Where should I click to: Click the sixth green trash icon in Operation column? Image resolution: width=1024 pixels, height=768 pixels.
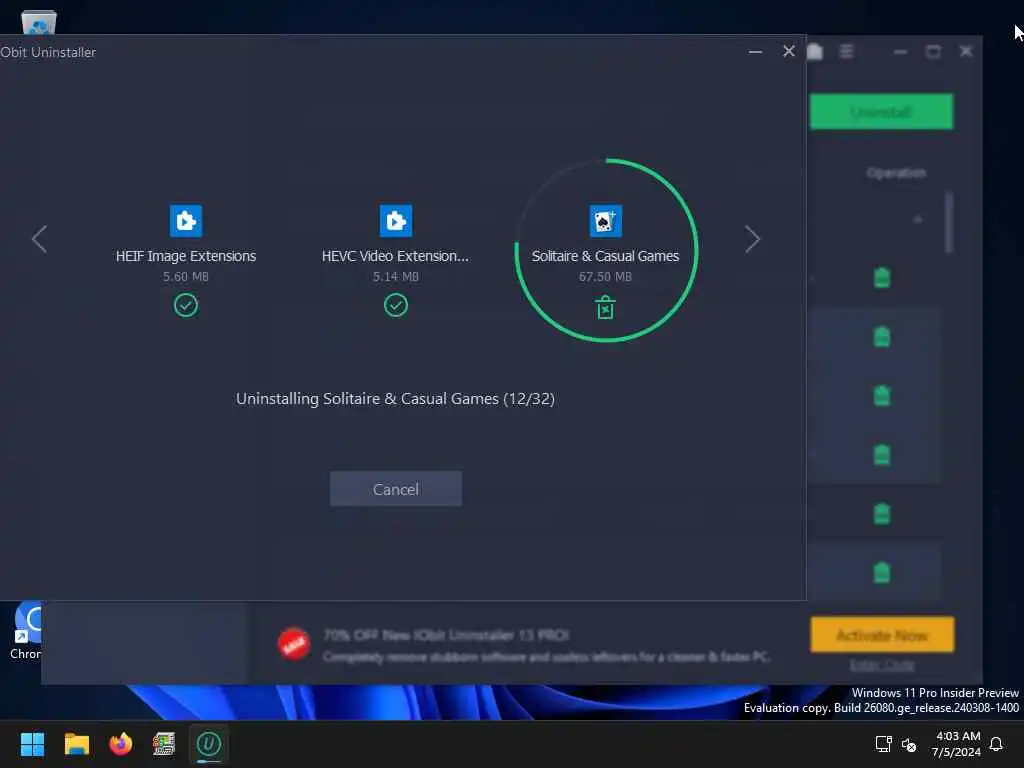882,573
